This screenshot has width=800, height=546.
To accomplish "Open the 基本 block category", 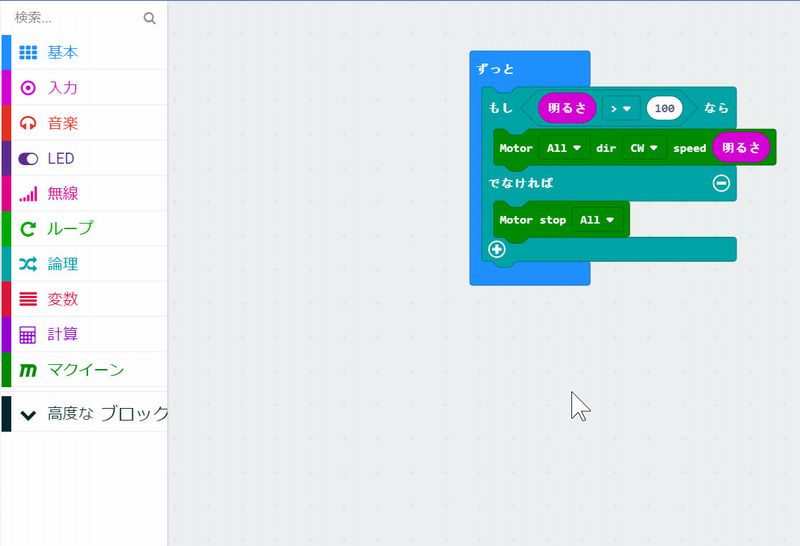I will 62,52.
